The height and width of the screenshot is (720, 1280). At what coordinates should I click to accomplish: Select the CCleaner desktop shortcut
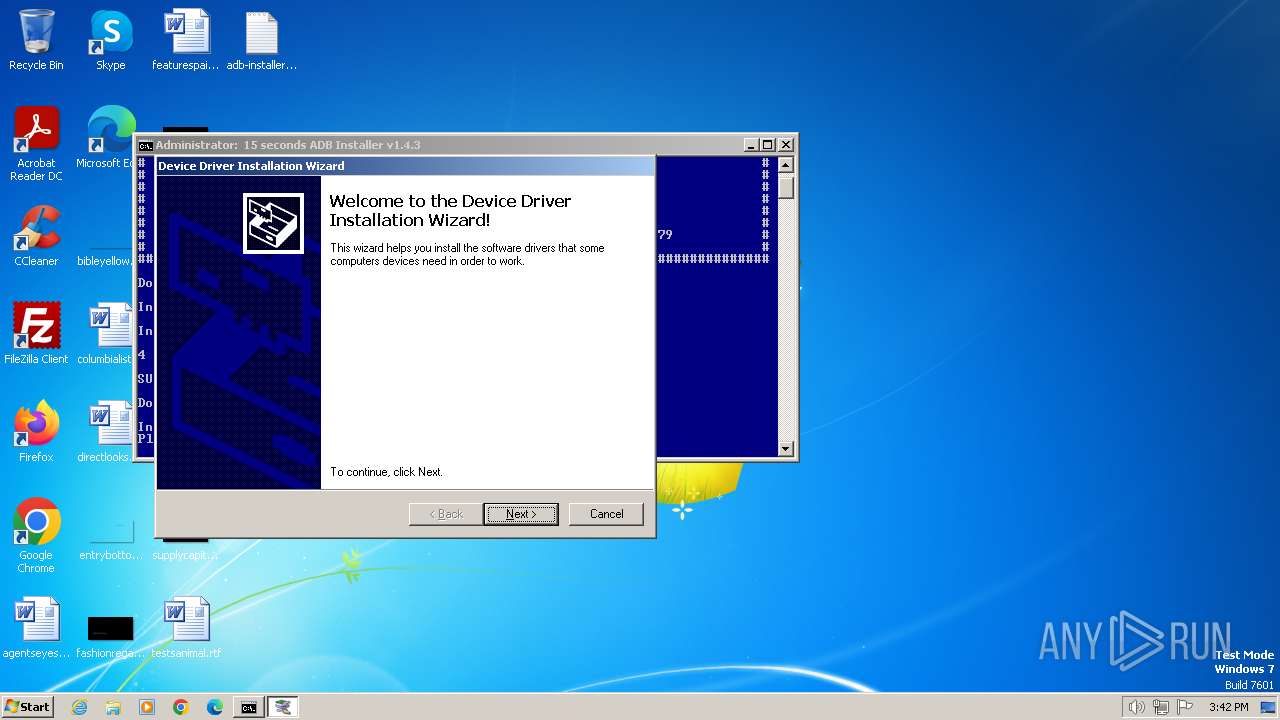pyautogui.click(x=36, y=236)
